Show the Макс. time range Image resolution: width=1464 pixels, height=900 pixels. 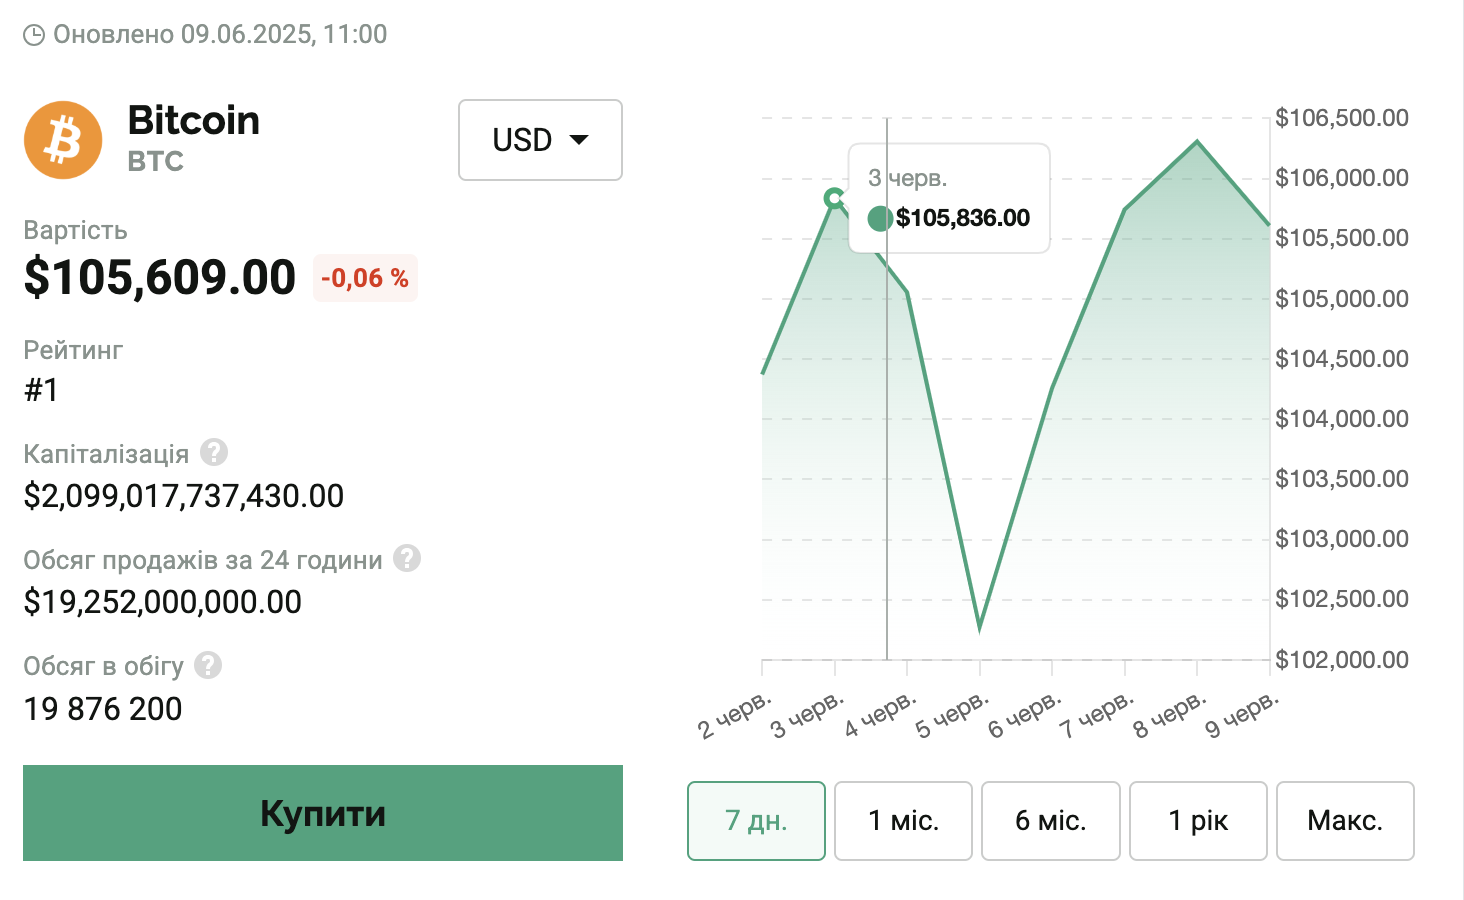click(1345, 821)
